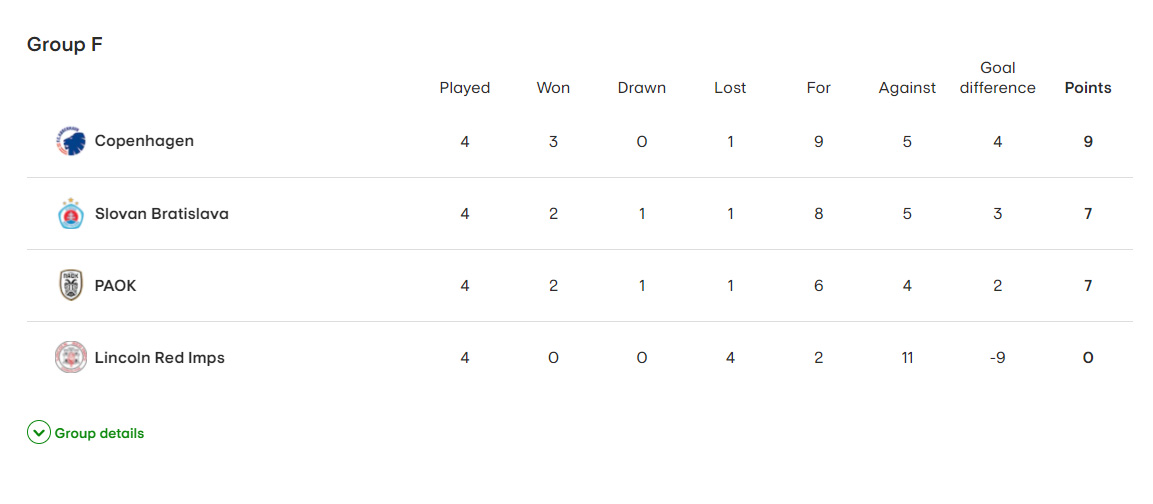Viewport: 1153px width, 504px height.
Task: Click the Played column header
Action: pyautogui.click(x=465, y=88)
